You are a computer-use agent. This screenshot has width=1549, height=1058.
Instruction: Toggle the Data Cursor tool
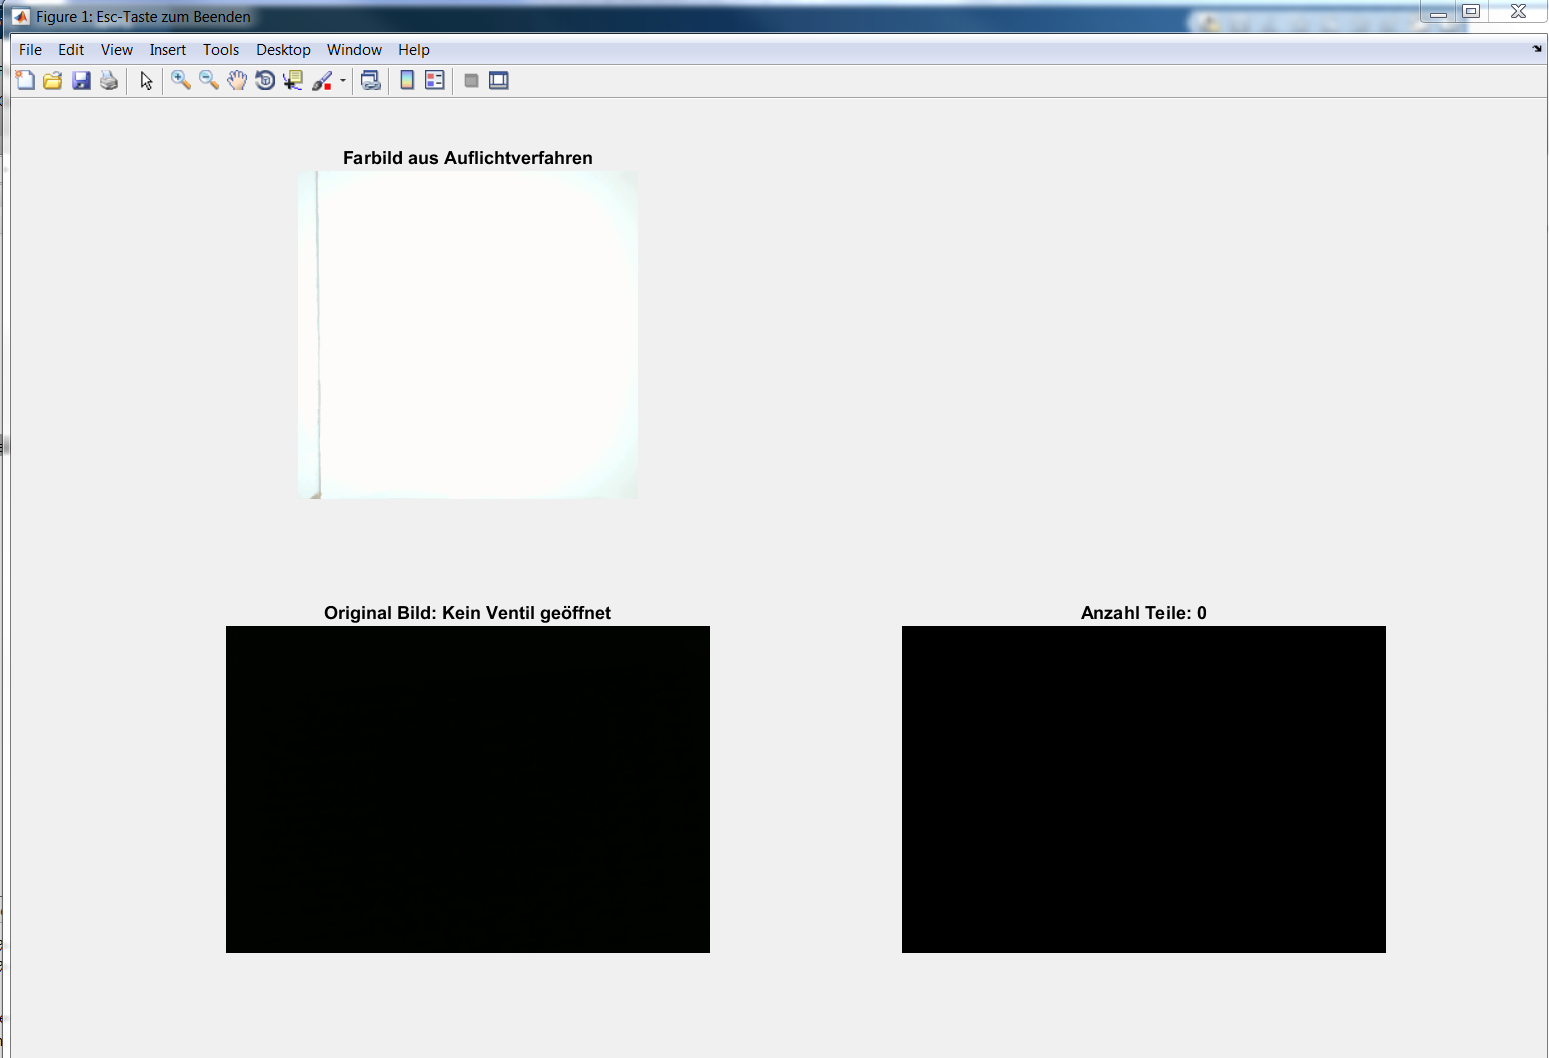(x=293, y=81)
